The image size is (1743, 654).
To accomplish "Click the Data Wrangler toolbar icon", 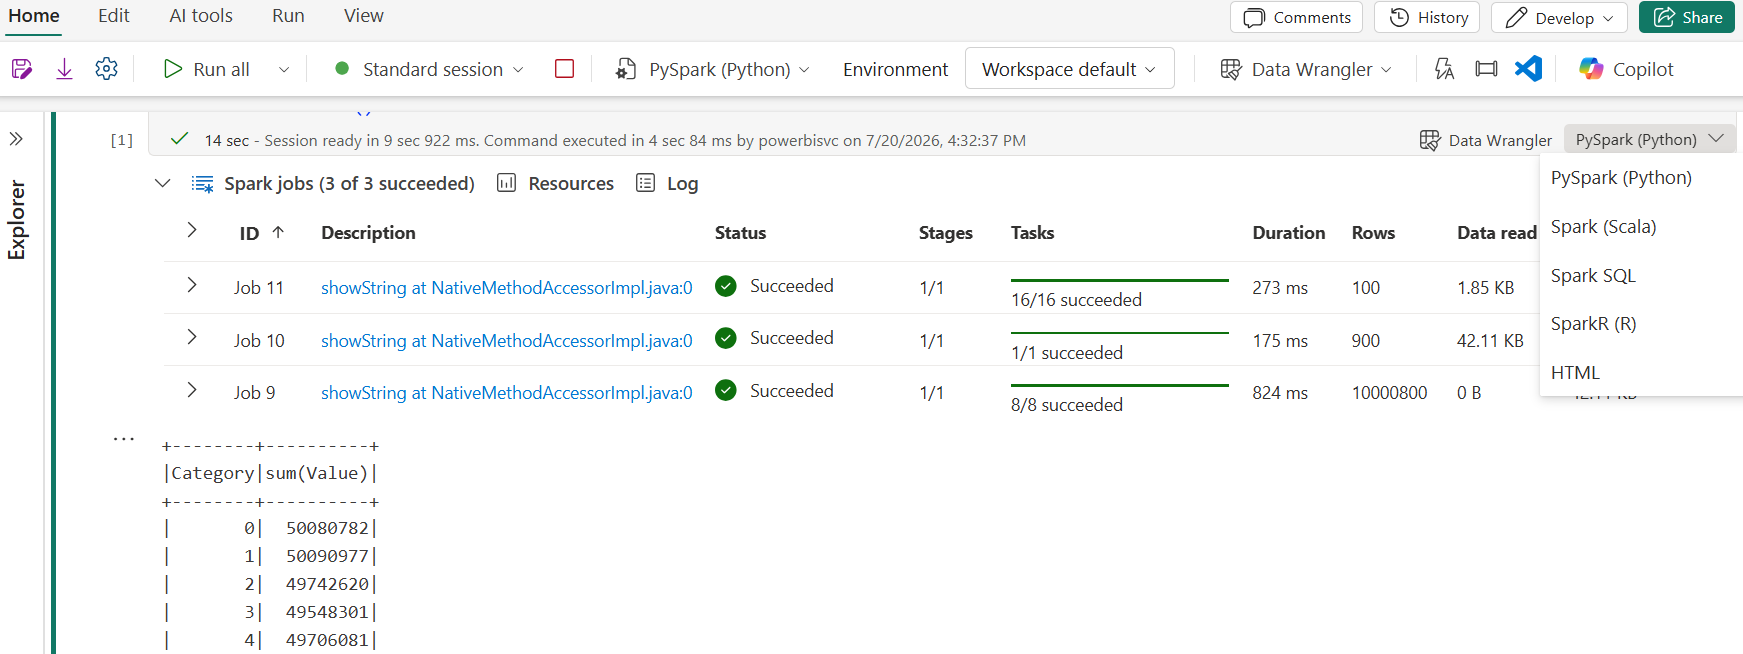I will (1231, 69).
